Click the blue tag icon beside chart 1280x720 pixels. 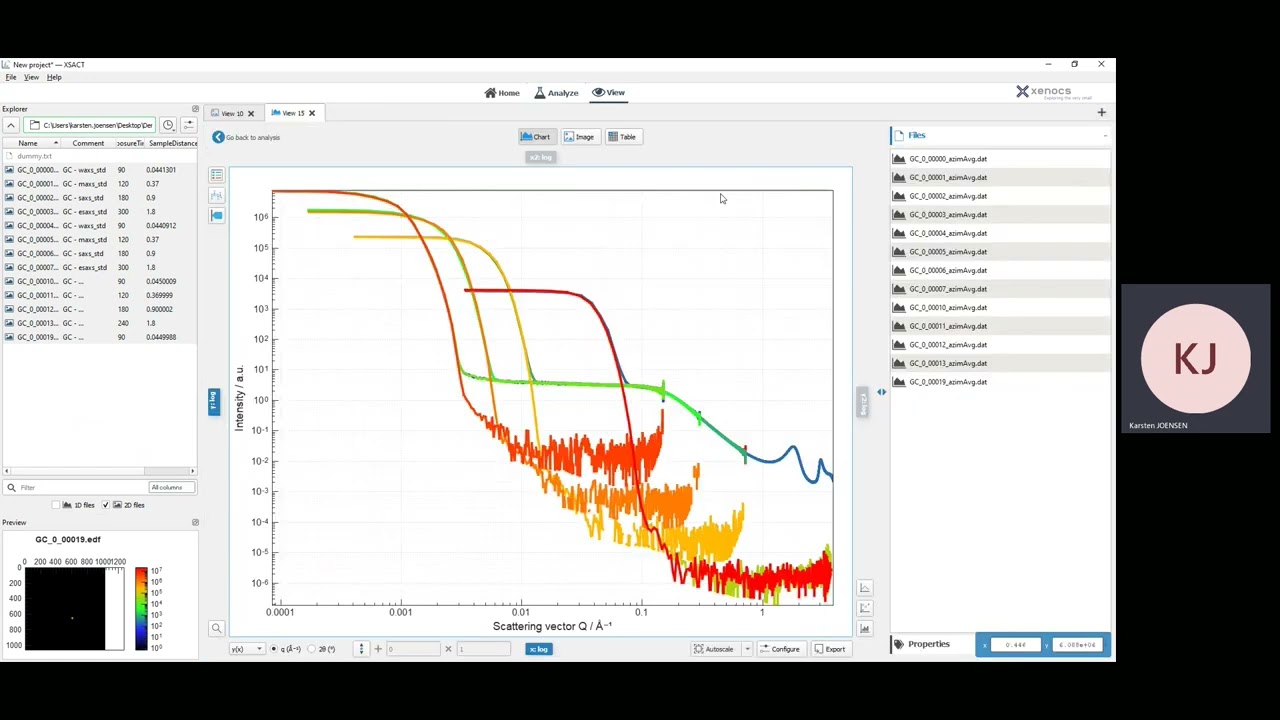pyautogui.click(x=216, y=215)
